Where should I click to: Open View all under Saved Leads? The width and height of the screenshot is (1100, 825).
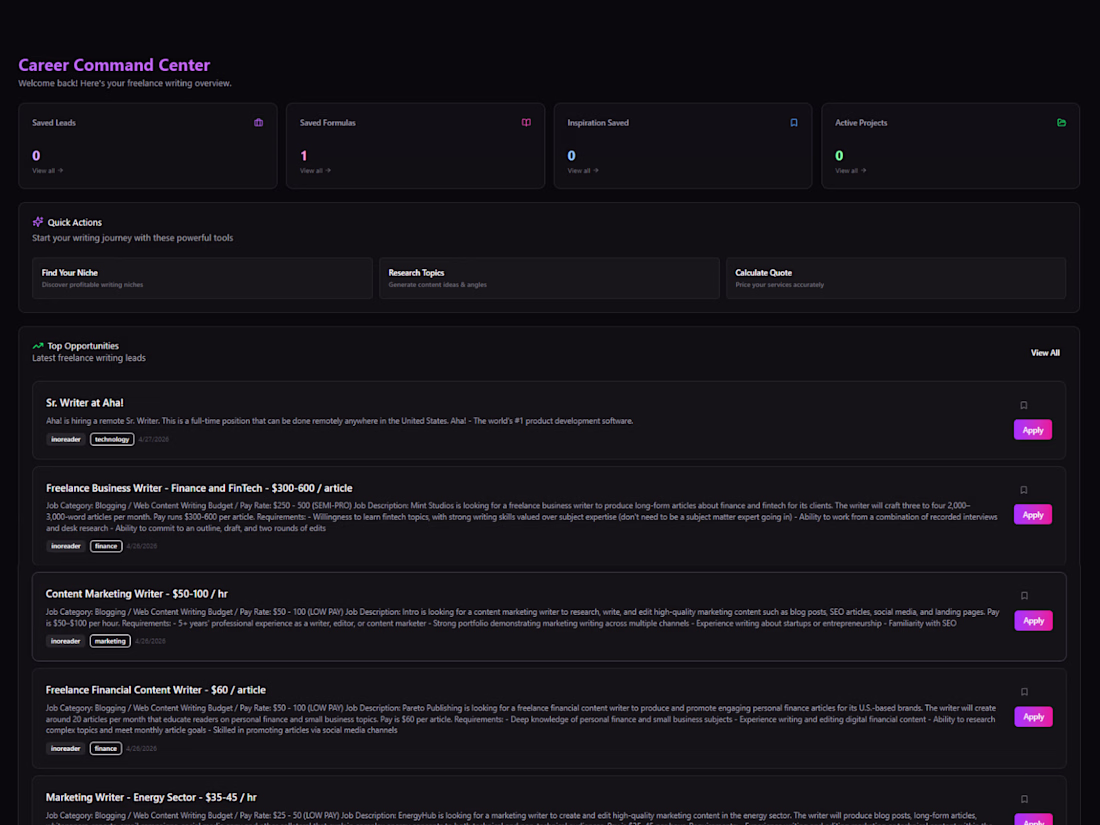(x=47, y=170)
